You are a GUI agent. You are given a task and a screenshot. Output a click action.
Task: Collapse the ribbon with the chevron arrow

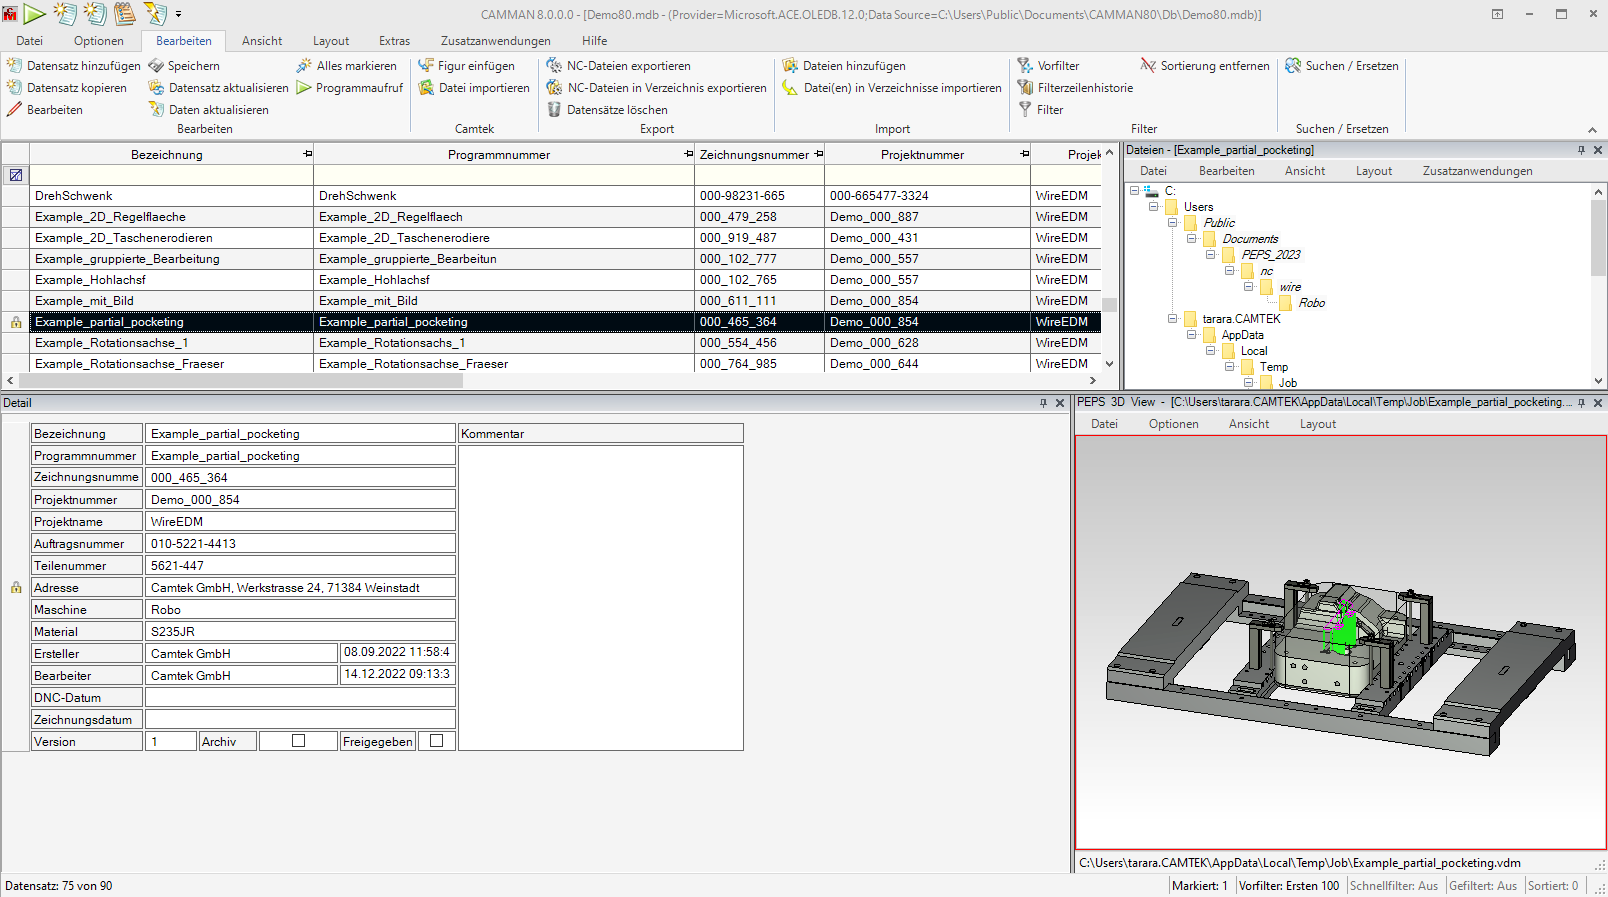[1592, 130]
